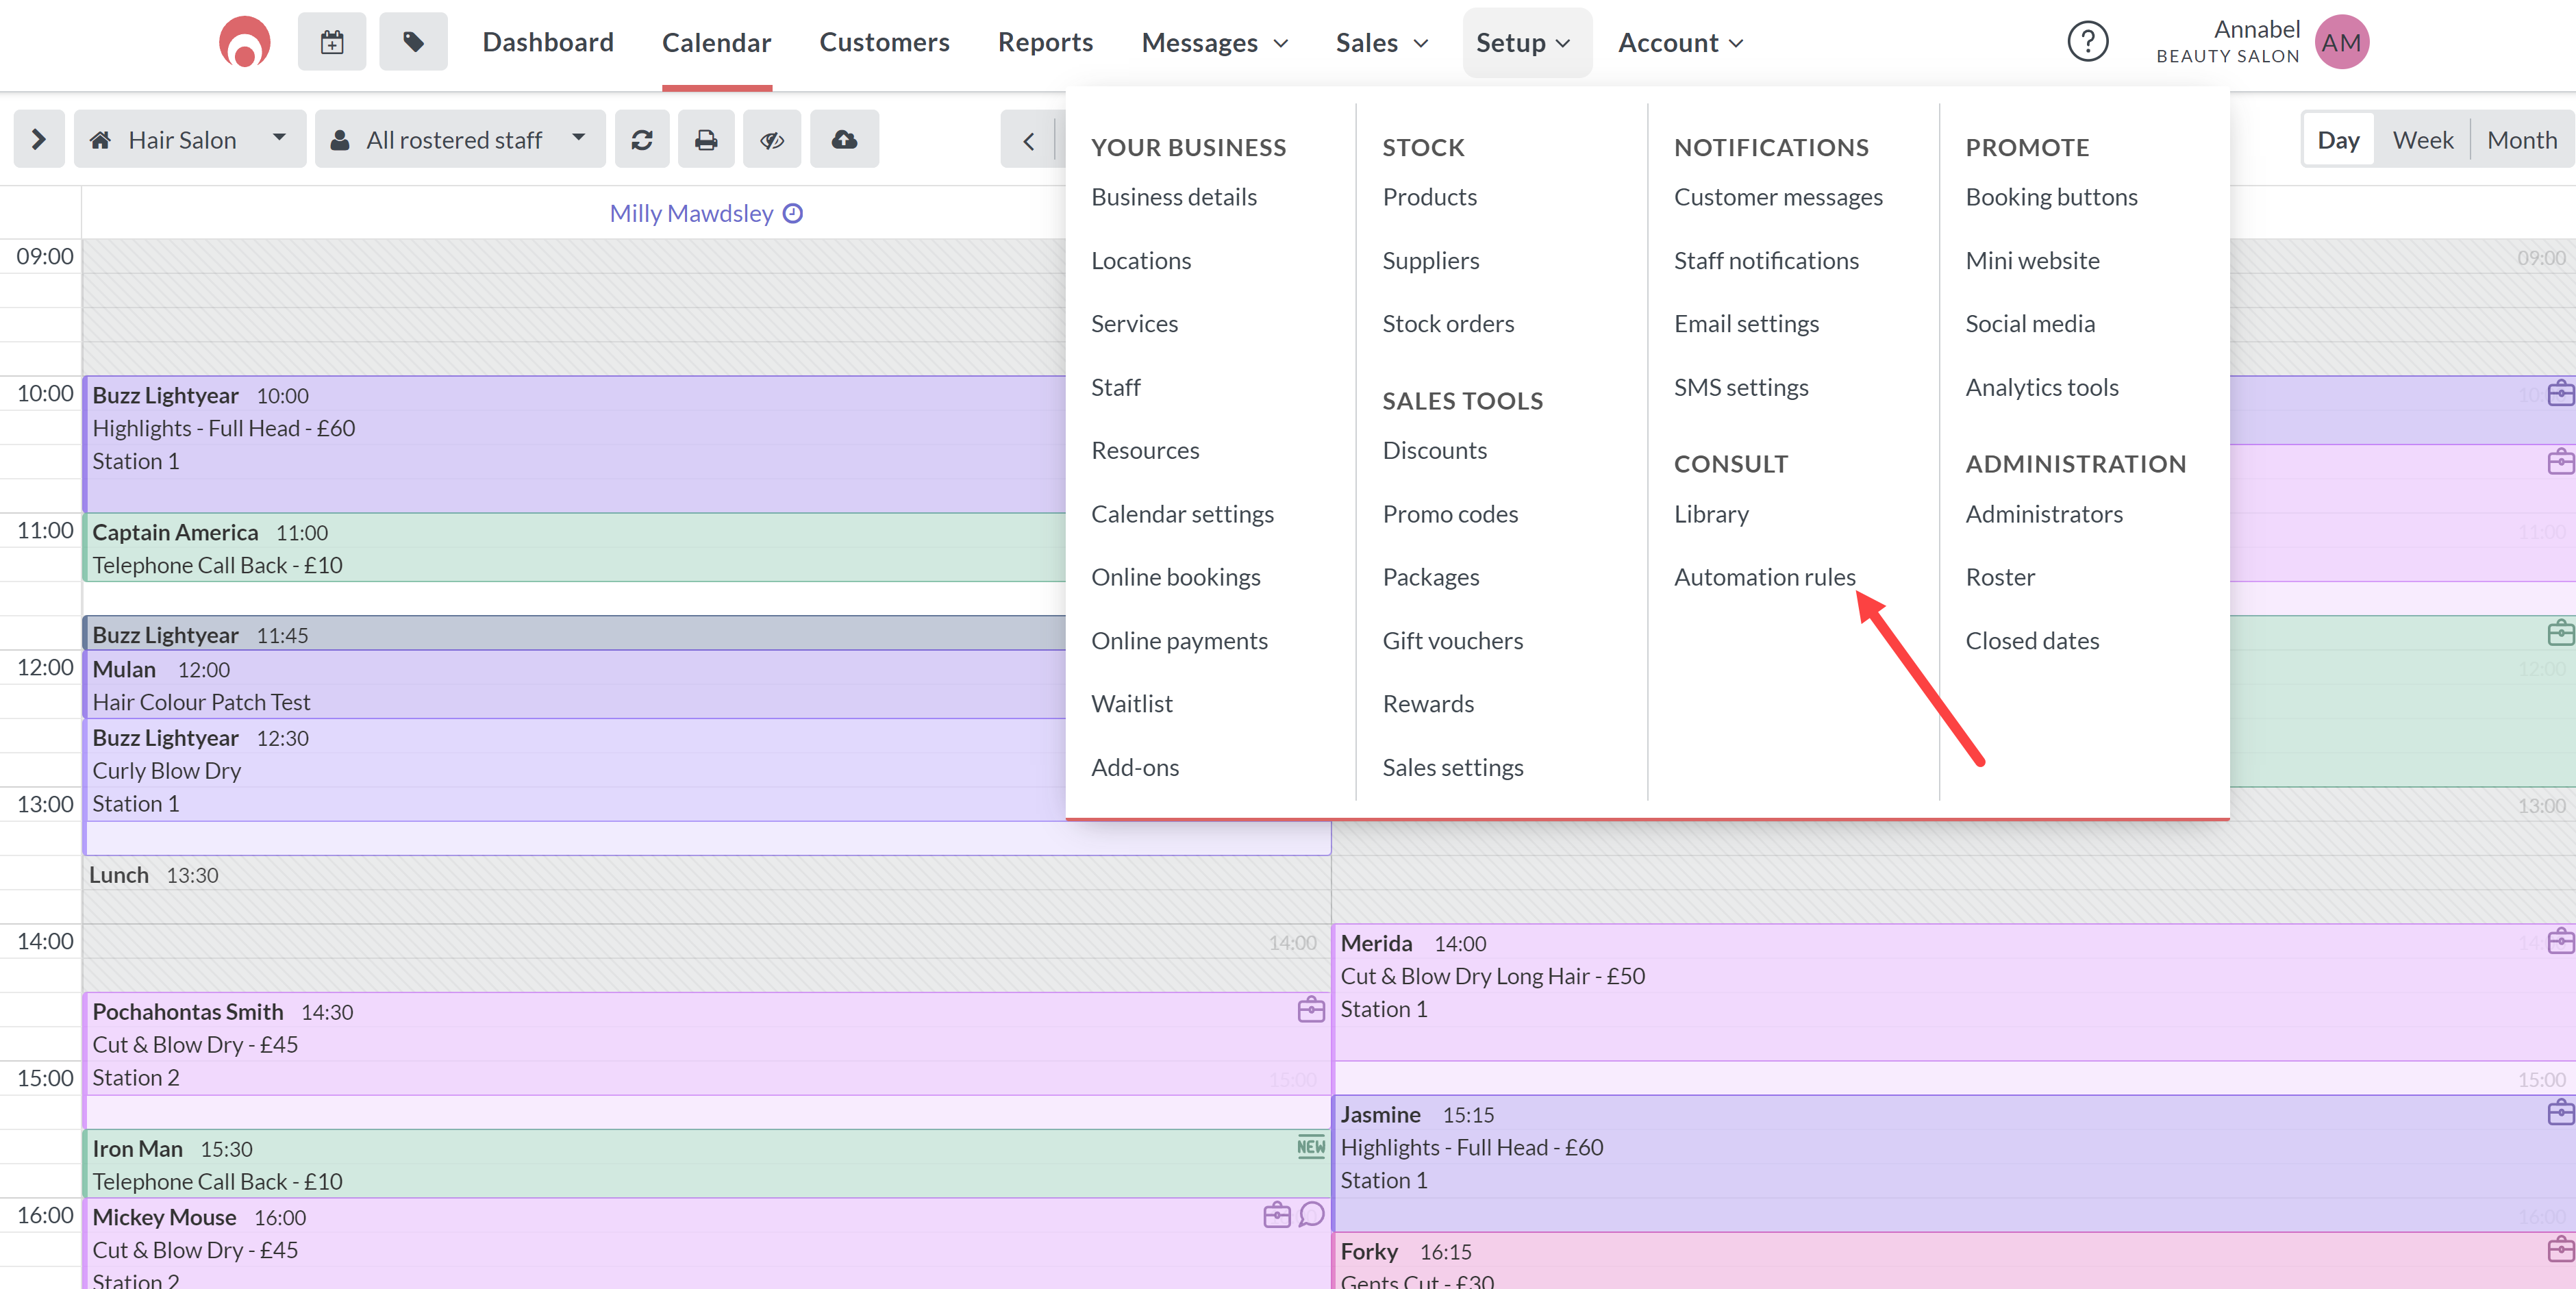Click the red home logo icon
Image resolution: width=2576 pixels, height=1289 pixels.
(x=244, y=42)
